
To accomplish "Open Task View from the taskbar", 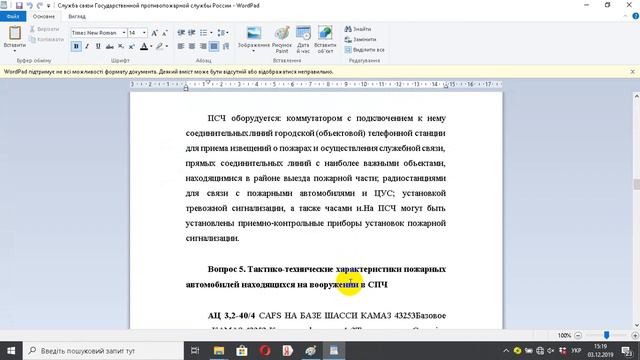I will (195, 351).
